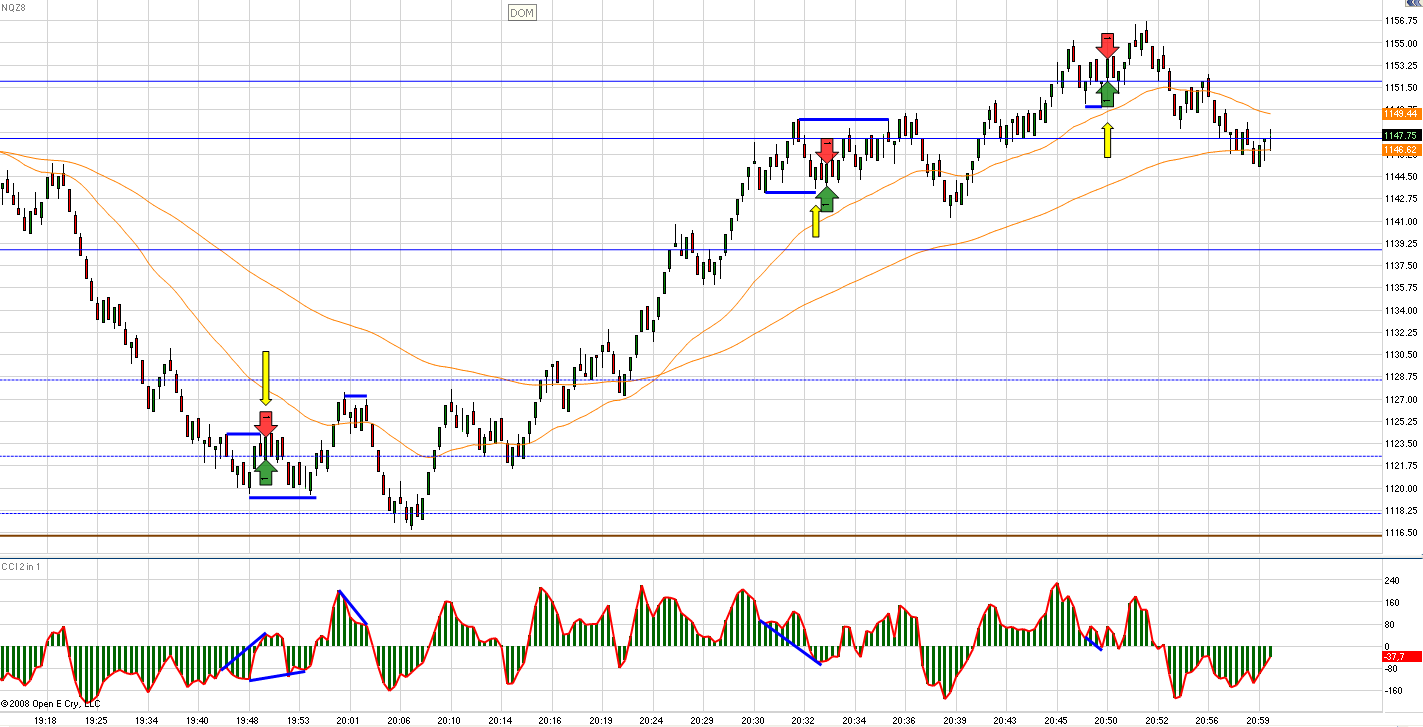Click the 1128.75 price axis label
This screenshot has height=727, width=1423.
1401,376
